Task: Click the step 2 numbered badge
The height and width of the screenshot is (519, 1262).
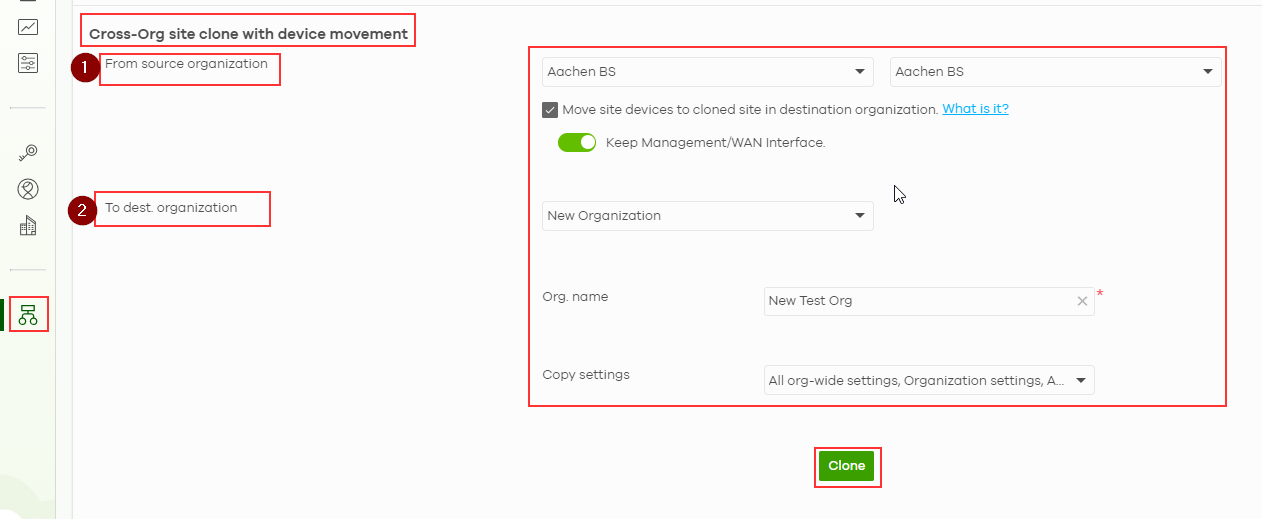Action: 82,211
